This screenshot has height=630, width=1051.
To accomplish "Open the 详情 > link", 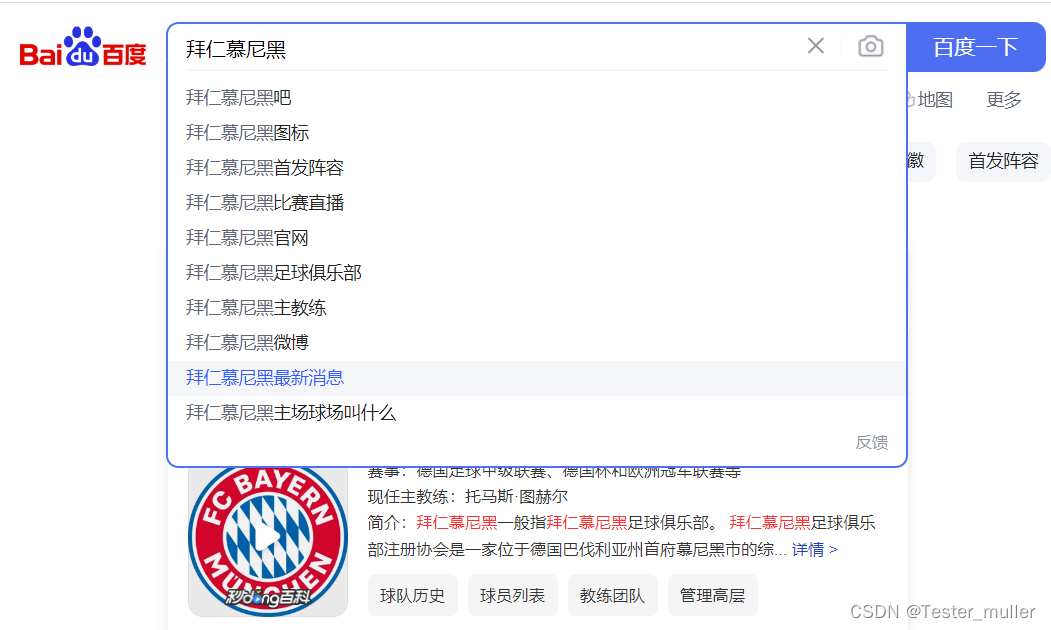I will (x=814, y=550).
